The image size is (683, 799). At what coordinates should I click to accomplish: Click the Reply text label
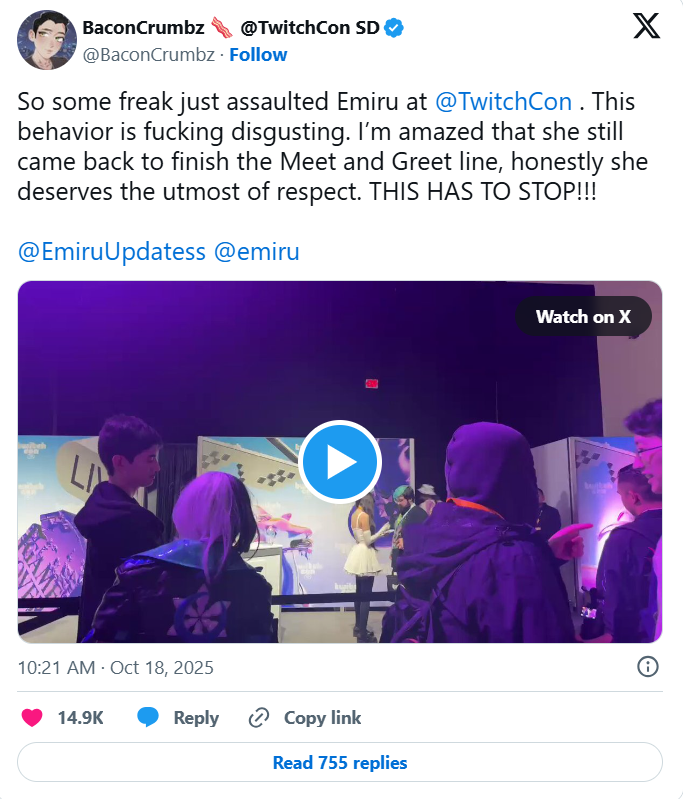196,717
